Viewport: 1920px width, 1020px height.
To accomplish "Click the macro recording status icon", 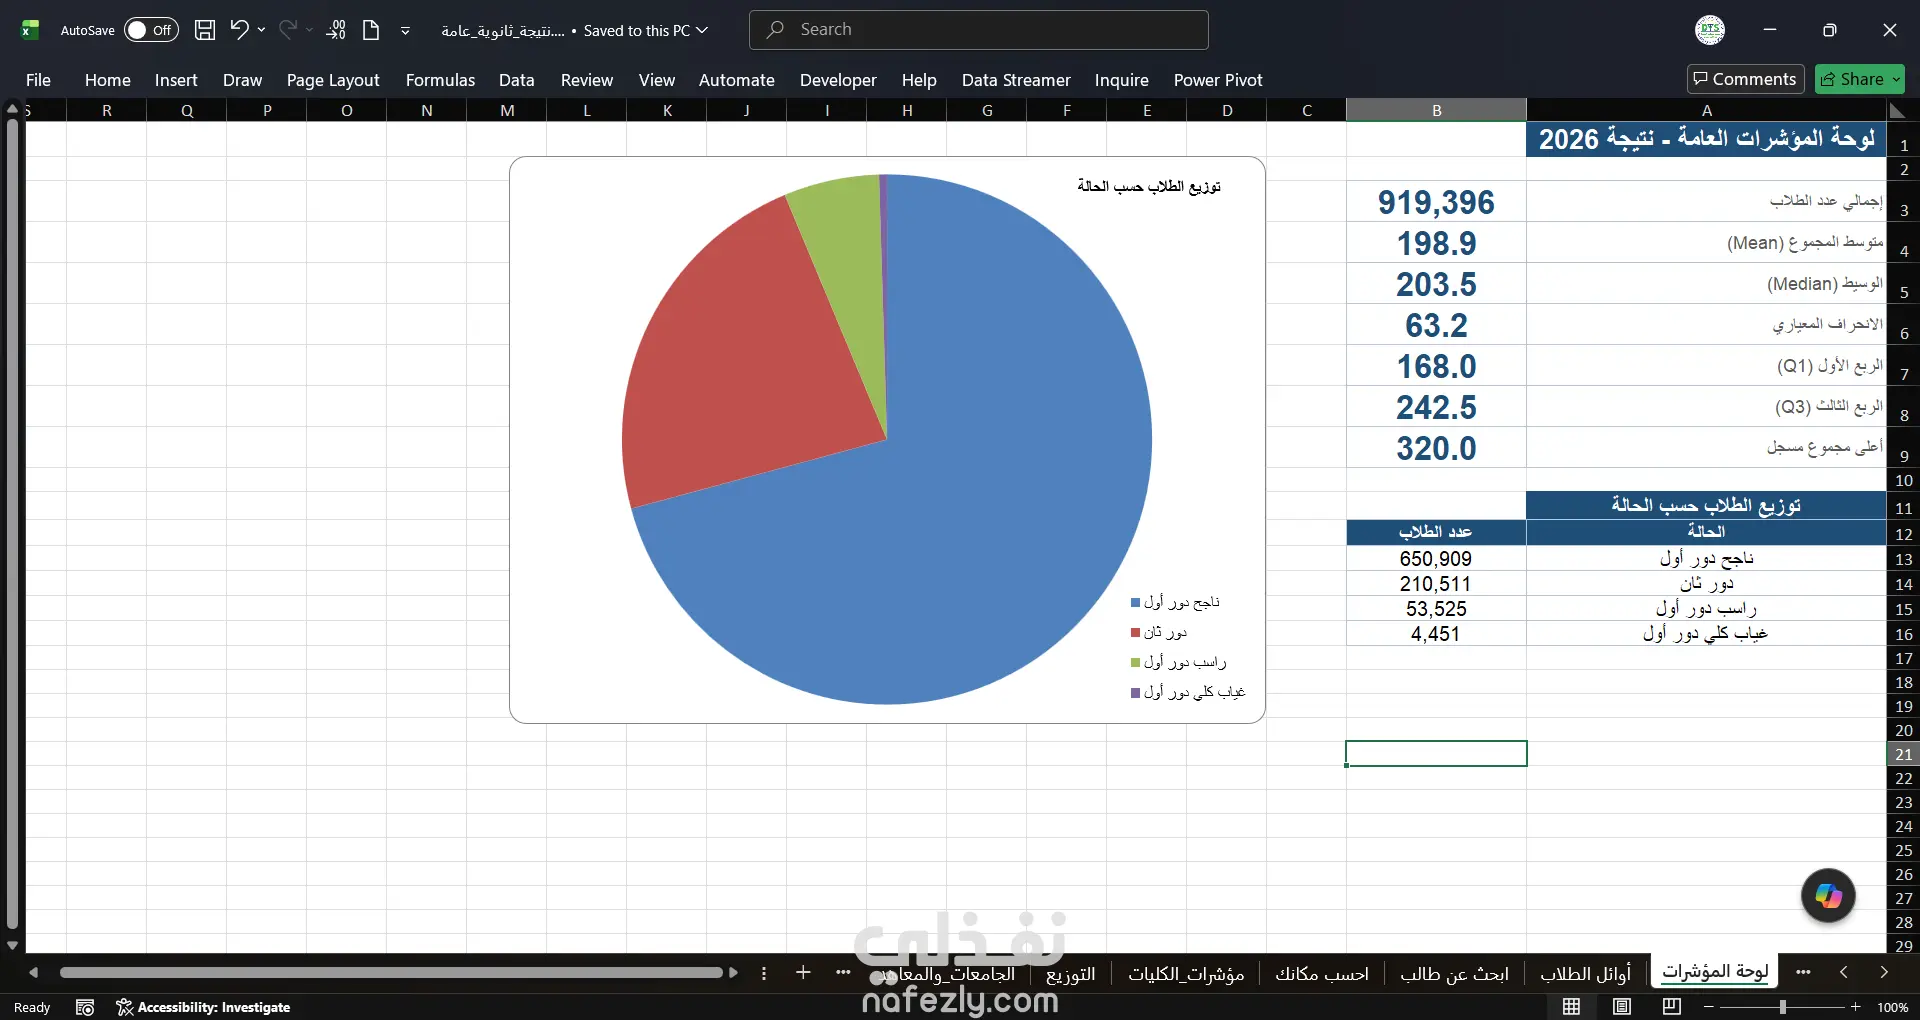I will click(85, 1007).
